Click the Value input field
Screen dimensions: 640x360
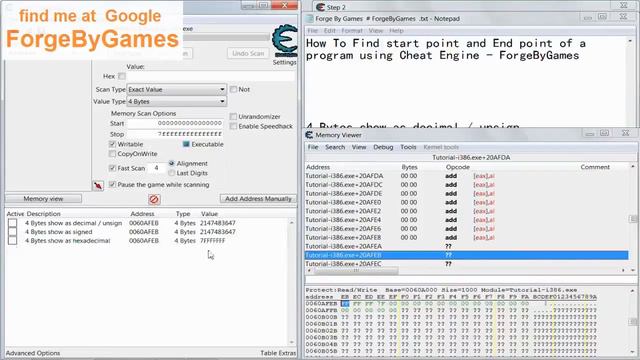[211, 76]
